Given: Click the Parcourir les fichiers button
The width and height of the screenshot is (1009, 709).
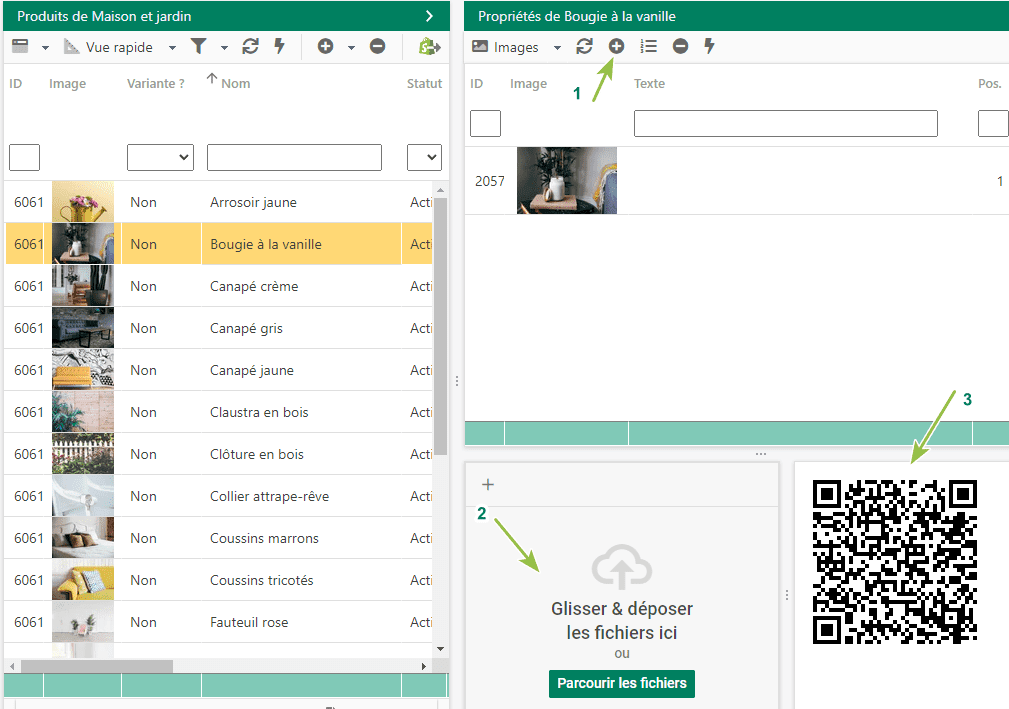Looking at the screenshot, I should pyautogui.click(x=622, y=683).
